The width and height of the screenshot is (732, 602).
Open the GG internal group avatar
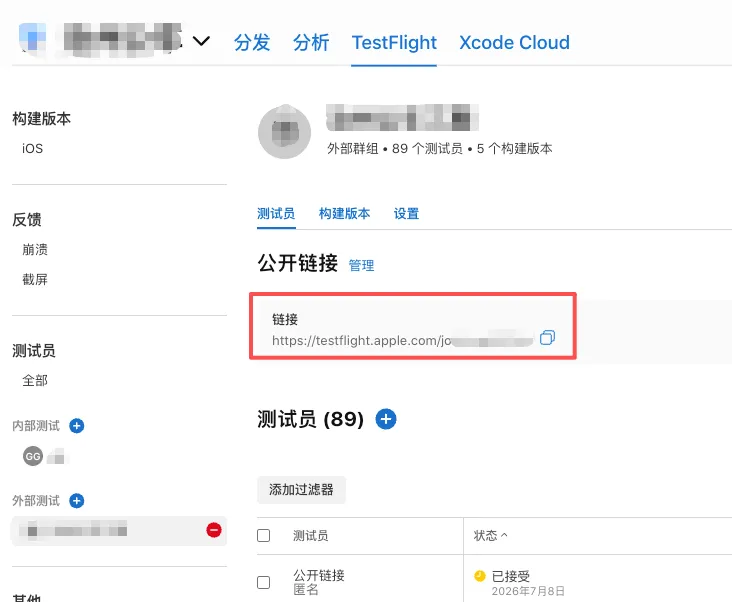pyautogui.click(x=33, y=456)
